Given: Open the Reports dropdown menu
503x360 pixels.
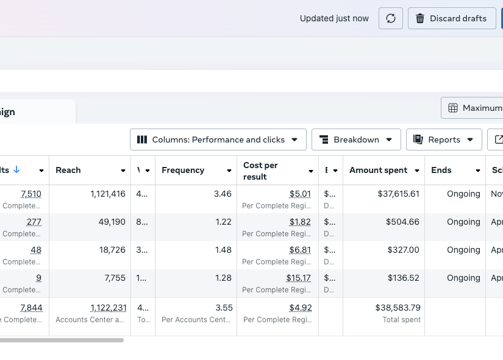Looking at the screenshot, I should tap(444, 140).
